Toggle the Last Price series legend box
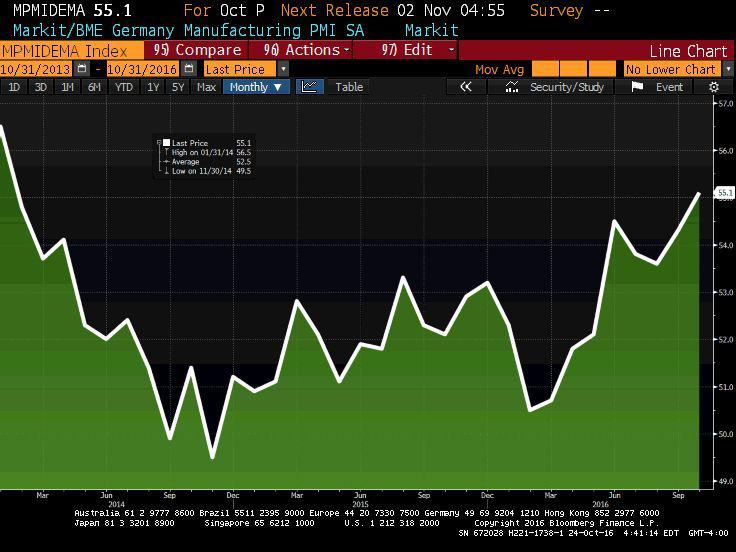The image size is (736, 552). pyautogui.click(x=166, y=143)
